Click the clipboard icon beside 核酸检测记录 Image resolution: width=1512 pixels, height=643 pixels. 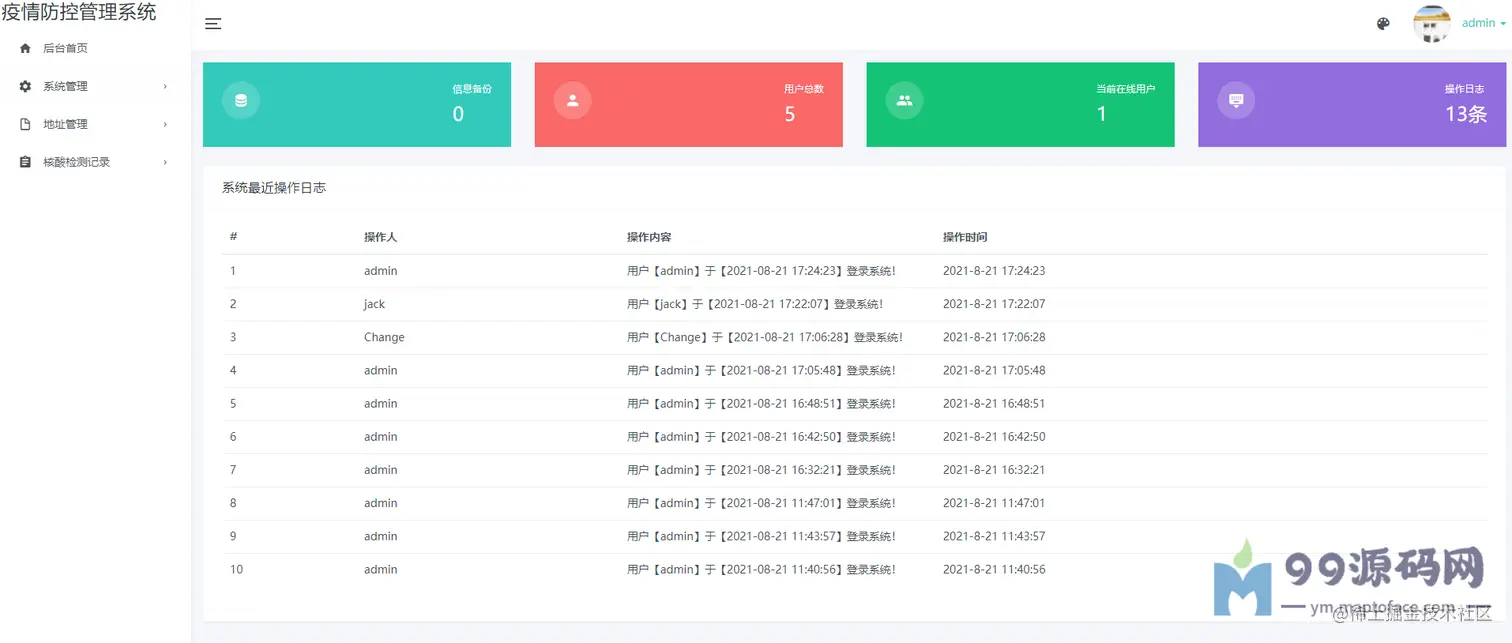25,162
